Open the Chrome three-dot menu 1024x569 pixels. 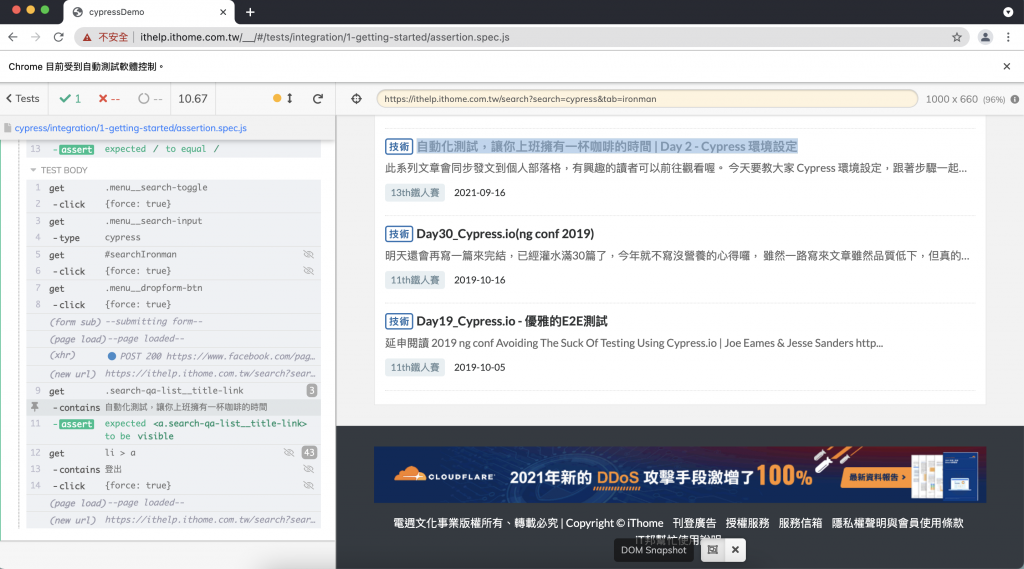click(1008, 37)
